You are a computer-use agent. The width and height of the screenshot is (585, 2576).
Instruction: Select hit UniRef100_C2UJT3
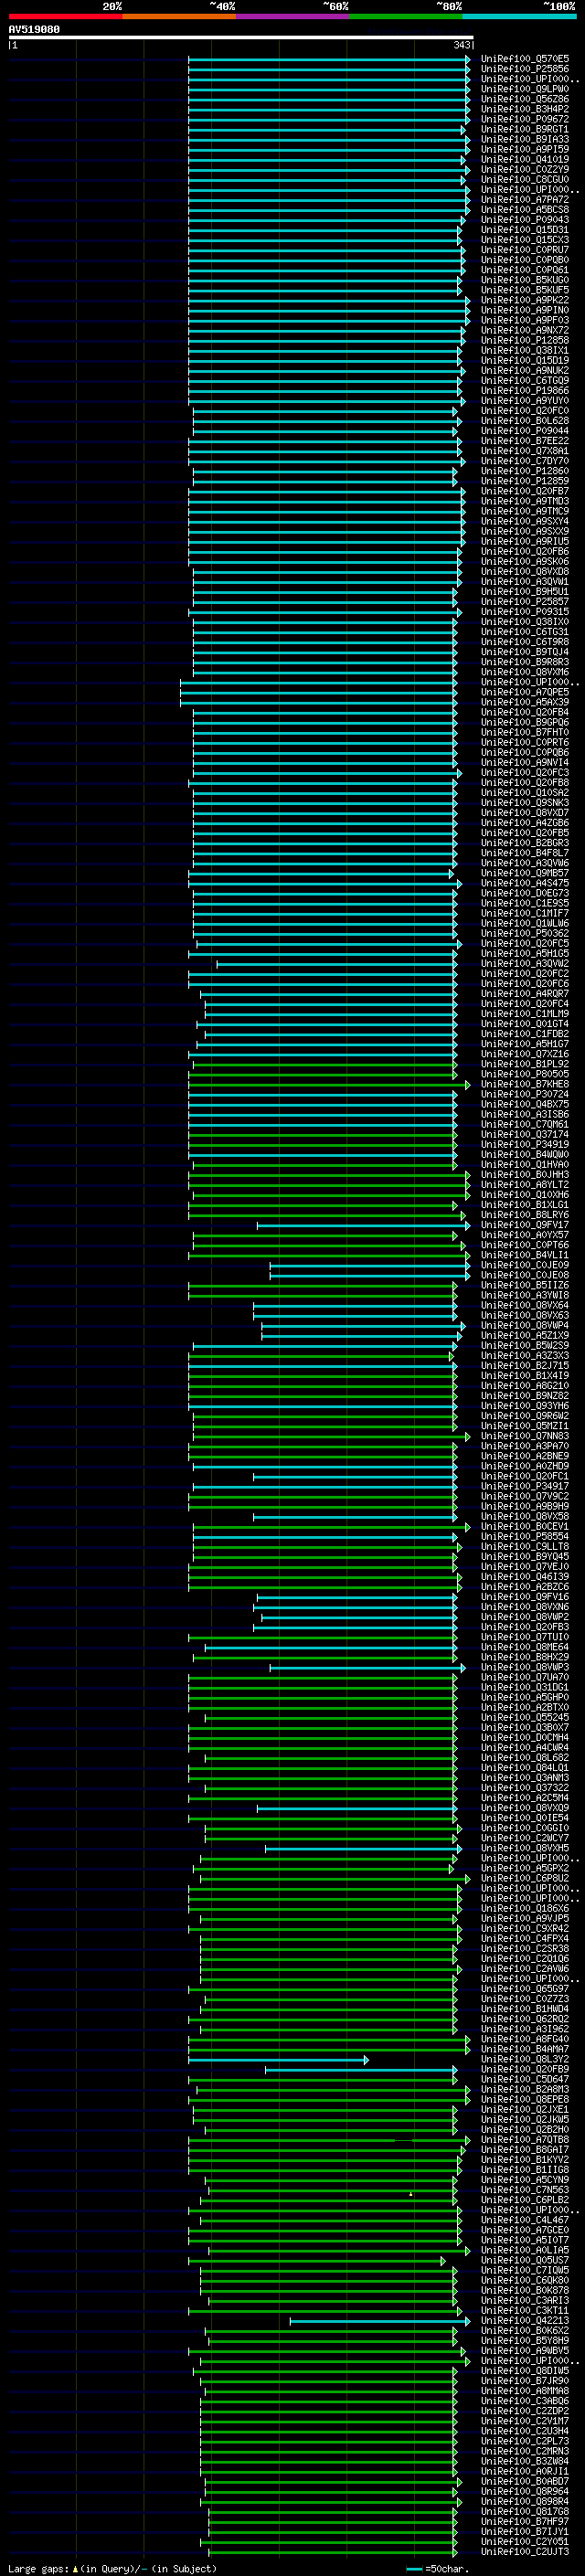(x=525, y=2552)
